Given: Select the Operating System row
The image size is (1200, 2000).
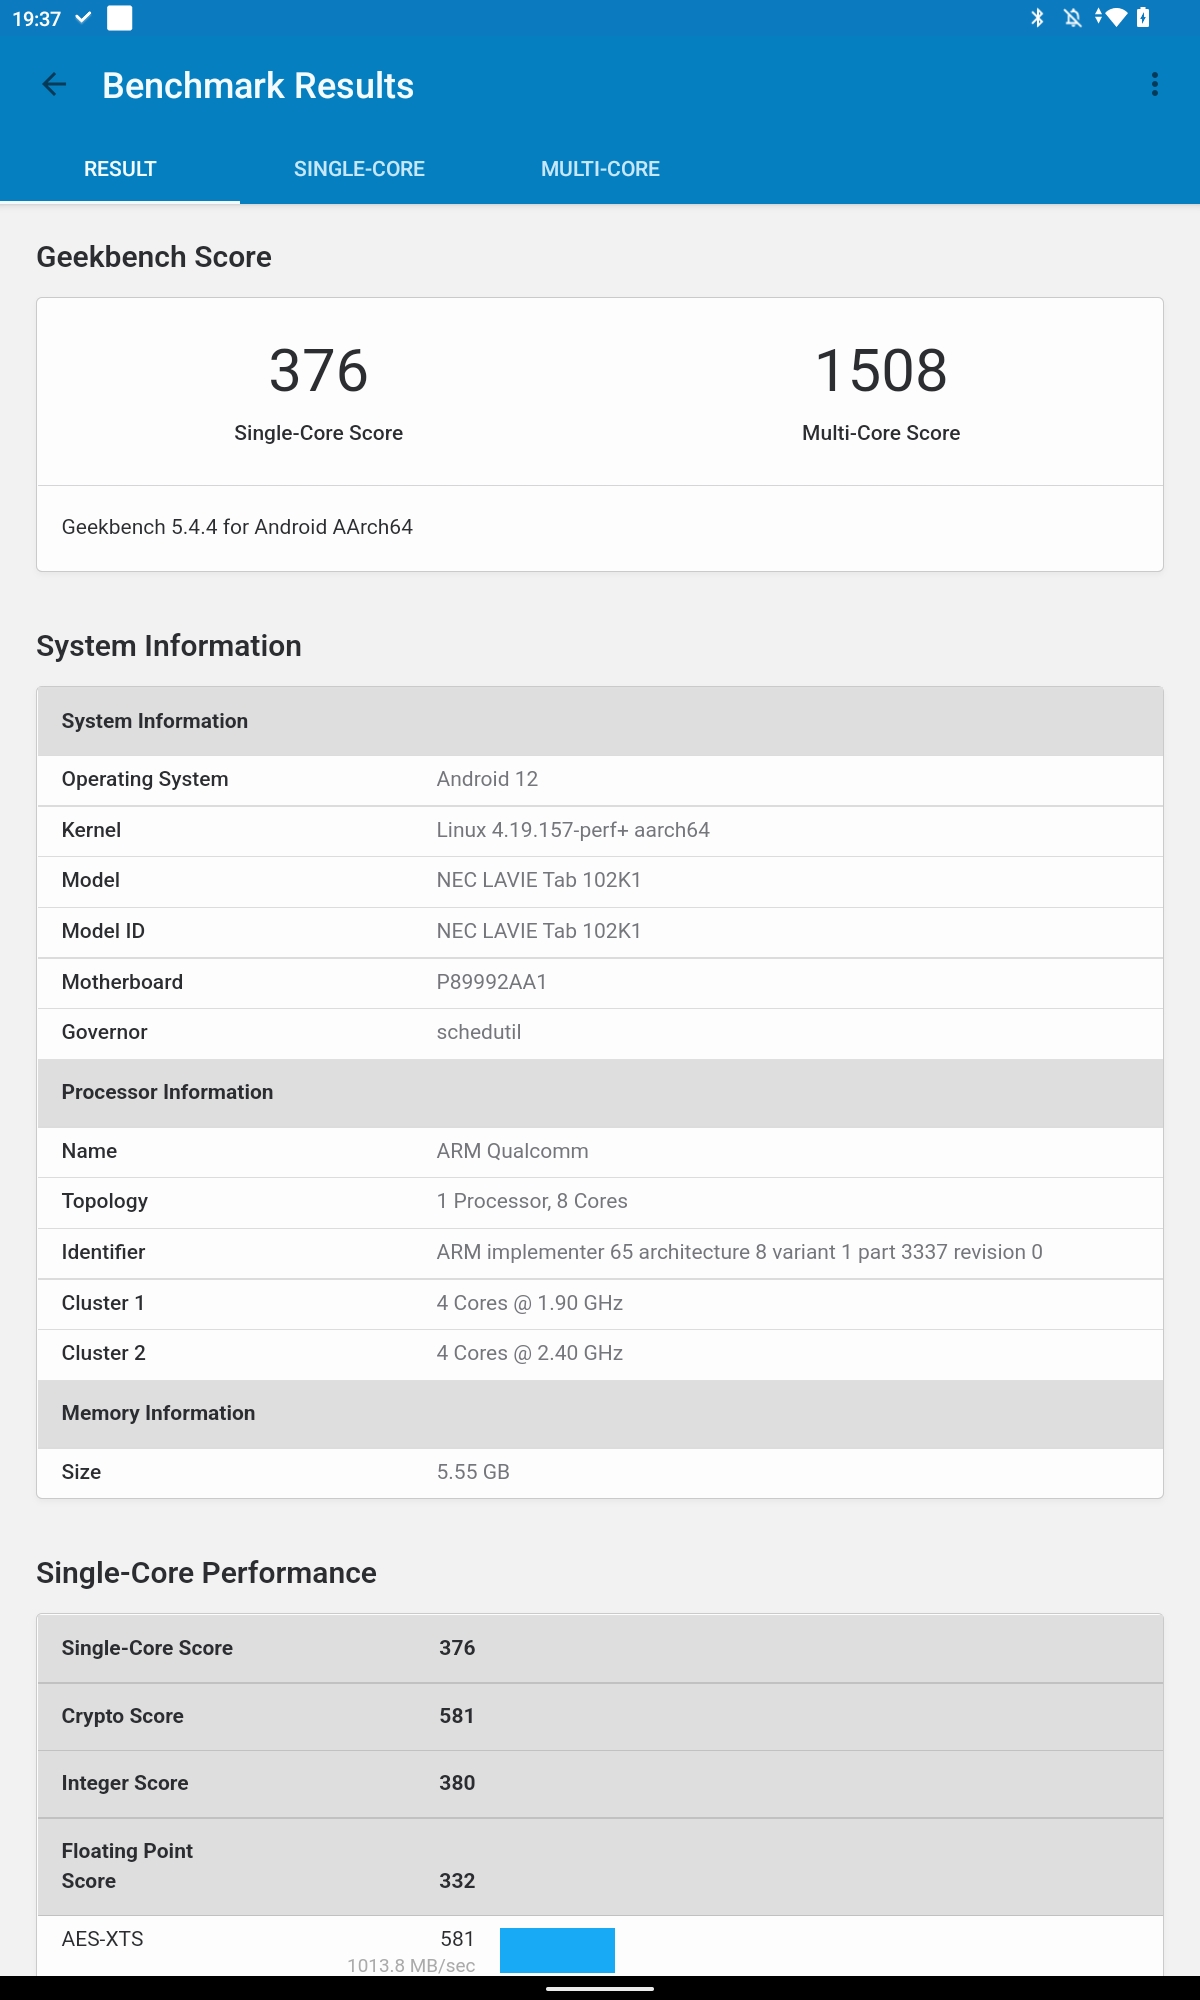Looking at the screenshot, I should pos(600,779).
